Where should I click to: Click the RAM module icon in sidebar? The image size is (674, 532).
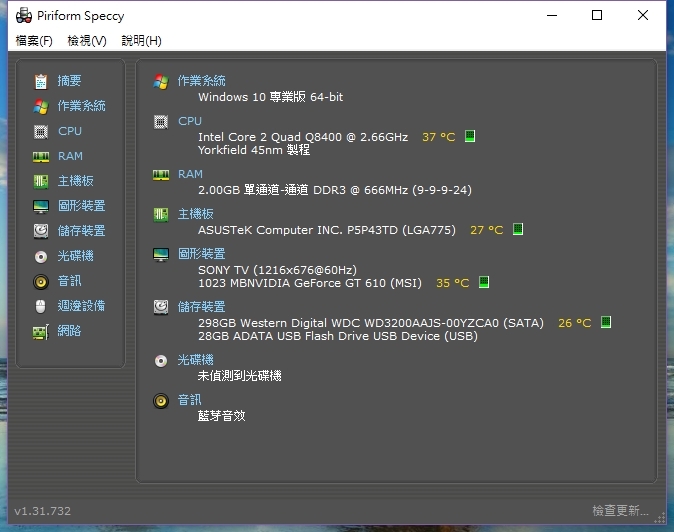click(41, 157)
